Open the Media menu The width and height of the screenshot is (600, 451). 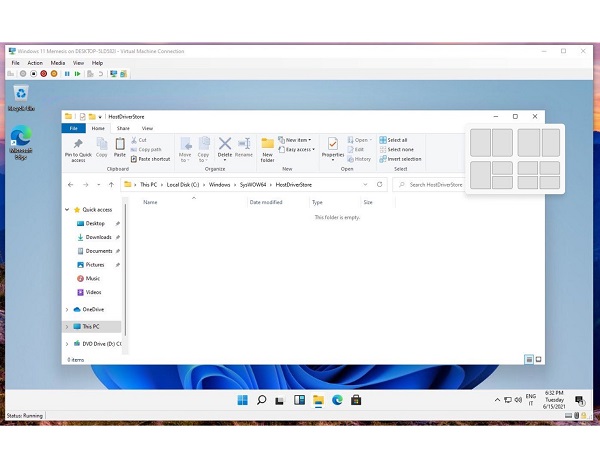click(x=58, y=63)
